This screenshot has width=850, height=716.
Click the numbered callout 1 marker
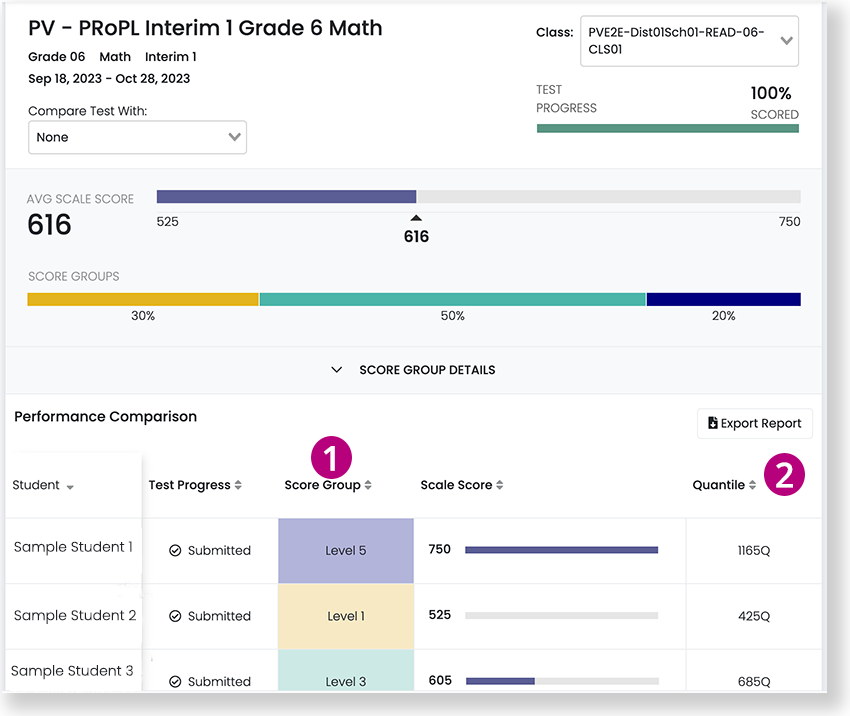click(x=332, y=458)
